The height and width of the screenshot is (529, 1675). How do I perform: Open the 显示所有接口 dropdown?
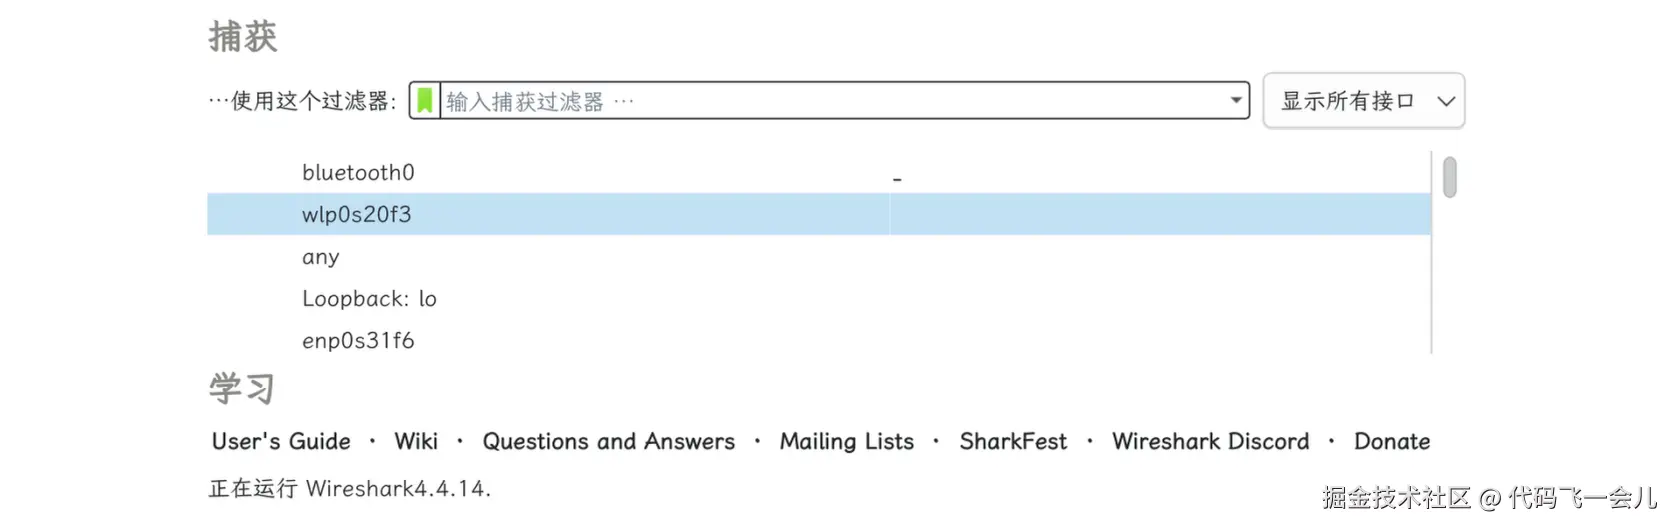tap(1363, 101)
